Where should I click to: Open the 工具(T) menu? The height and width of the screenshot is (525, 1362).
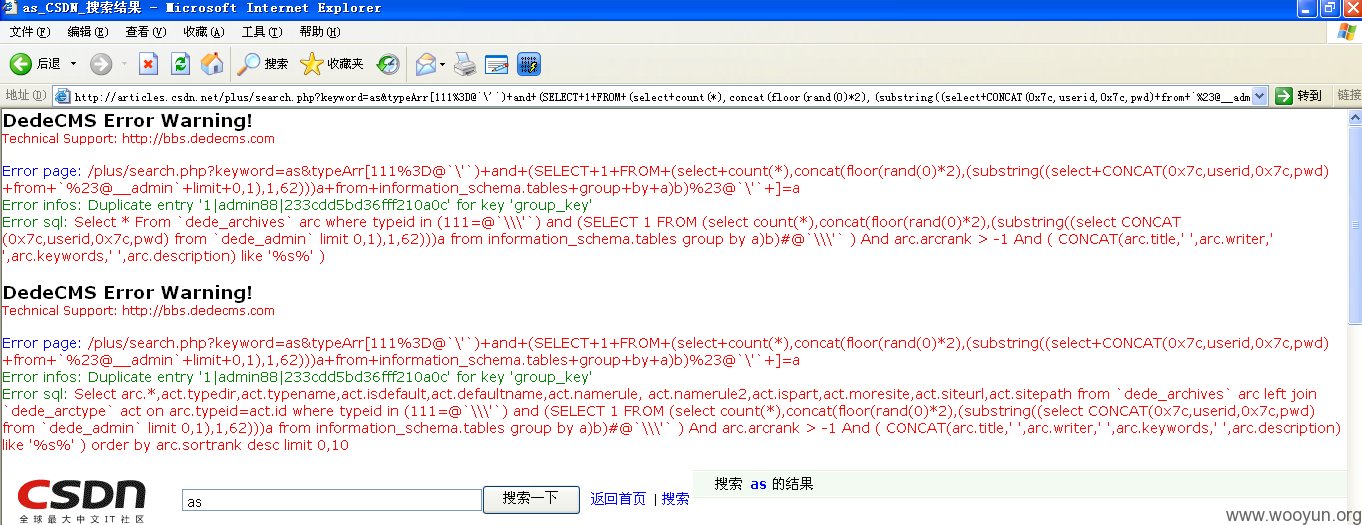[262, 32]
